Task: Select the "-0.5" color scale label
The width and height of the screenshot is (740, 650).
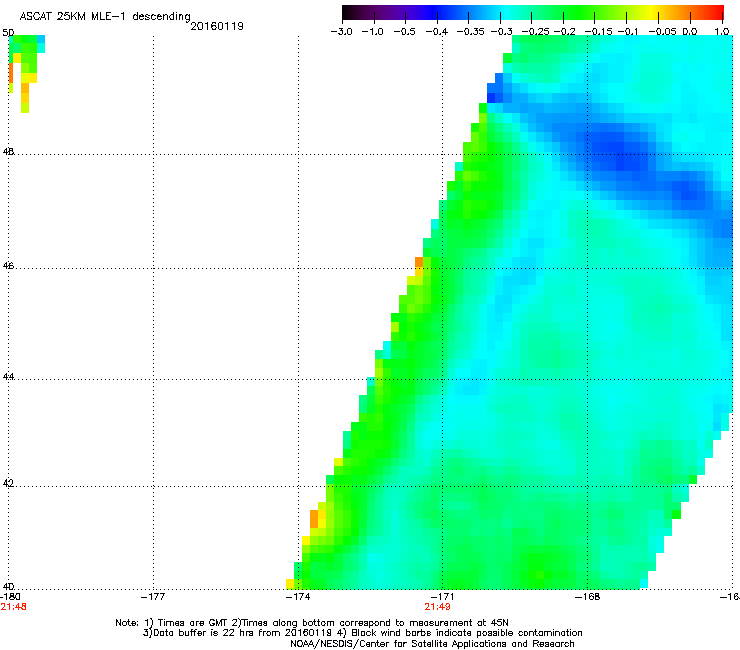Action: click(404, 32)
